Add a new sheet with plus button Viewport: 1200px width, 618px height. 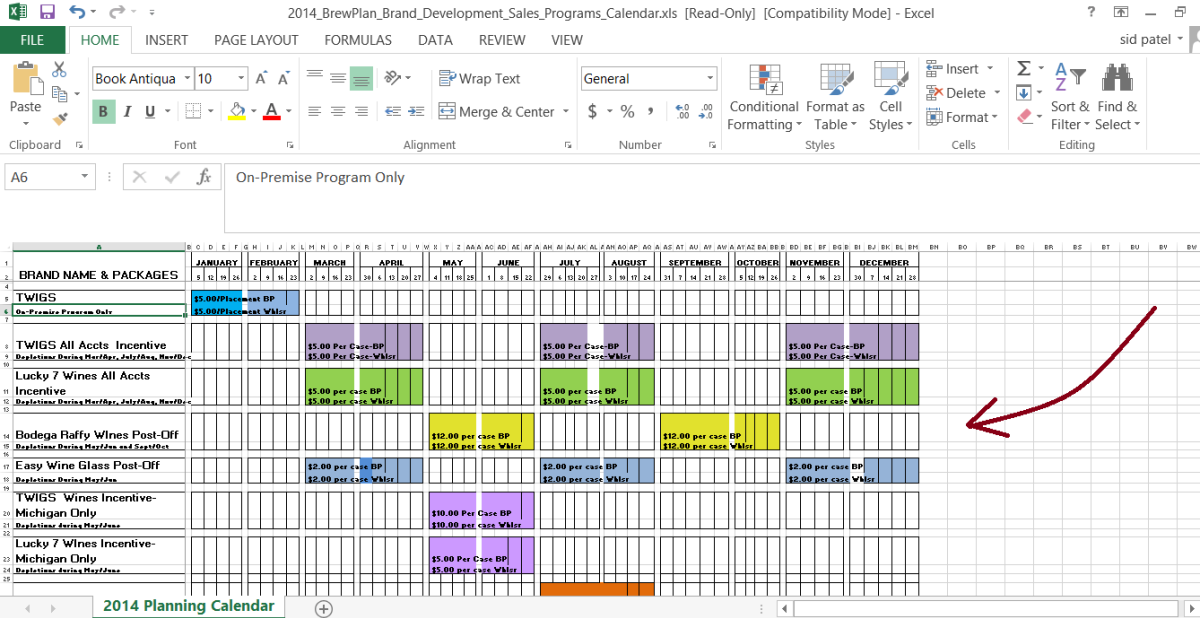[x=323, y=607]
